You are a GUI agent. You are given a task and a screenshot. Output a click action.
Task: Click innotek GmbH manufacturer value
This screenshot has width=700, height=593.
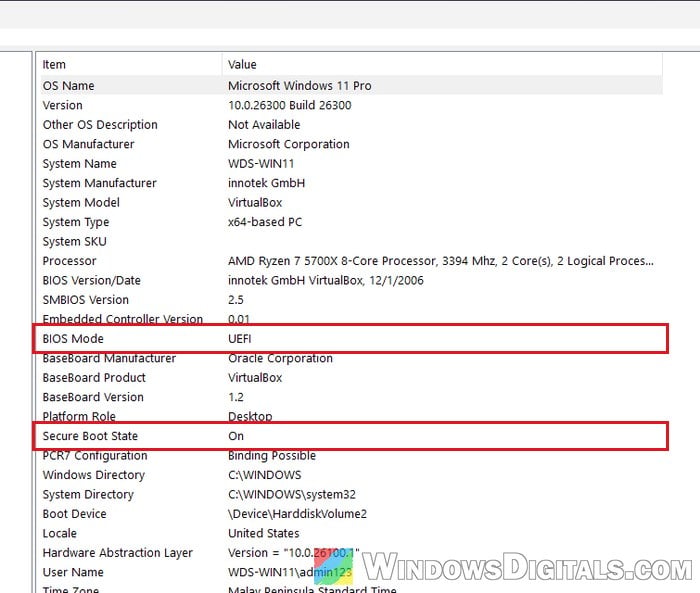pyautogui.click(x=266, y=183)
